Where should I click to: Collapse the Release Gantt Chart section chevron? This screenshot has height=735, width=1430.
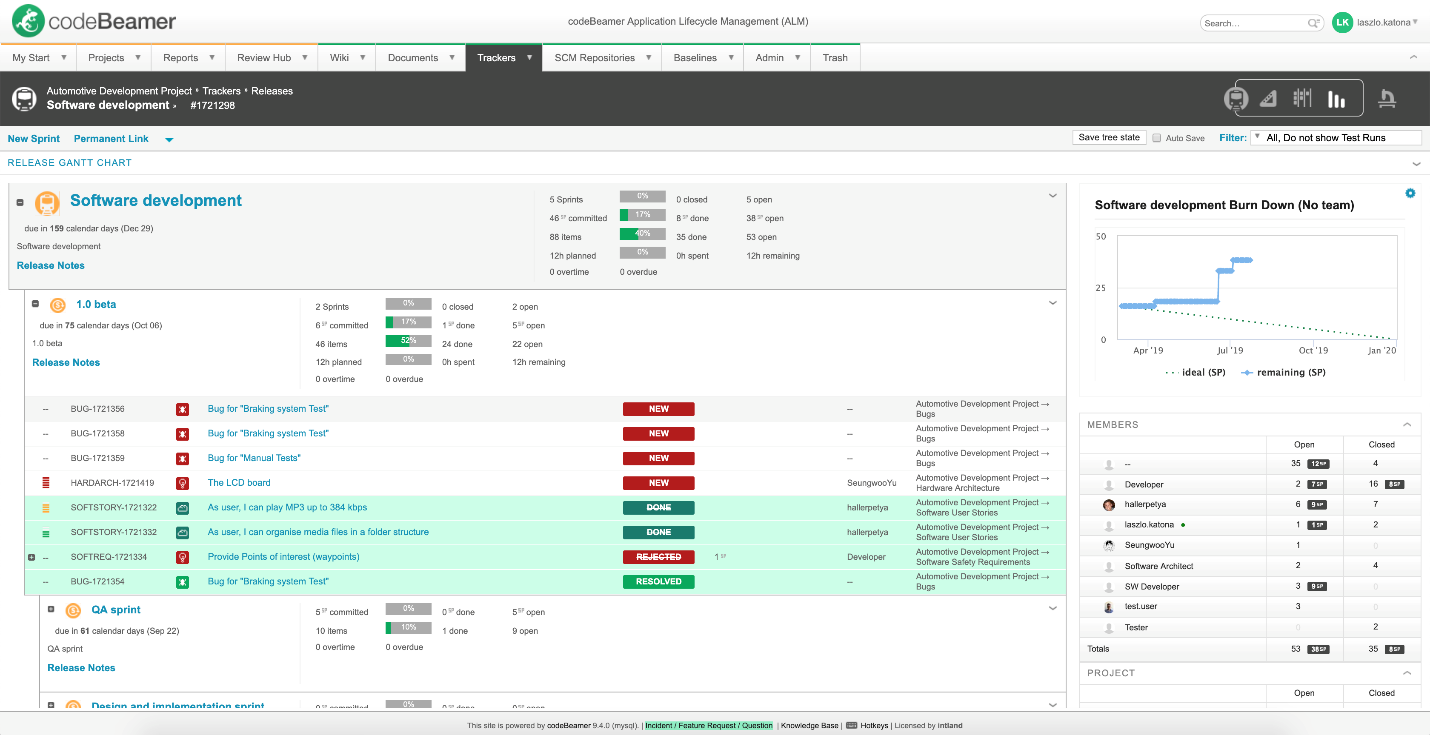click(1416, 163)
